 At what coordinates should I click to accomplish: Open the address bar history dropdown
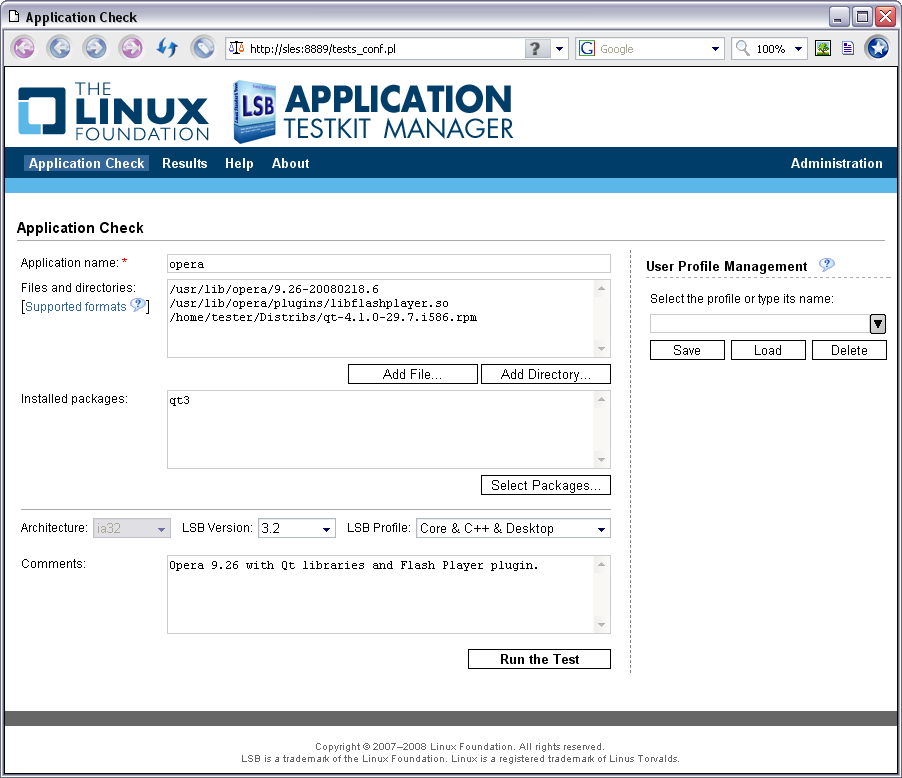point(559,49)
